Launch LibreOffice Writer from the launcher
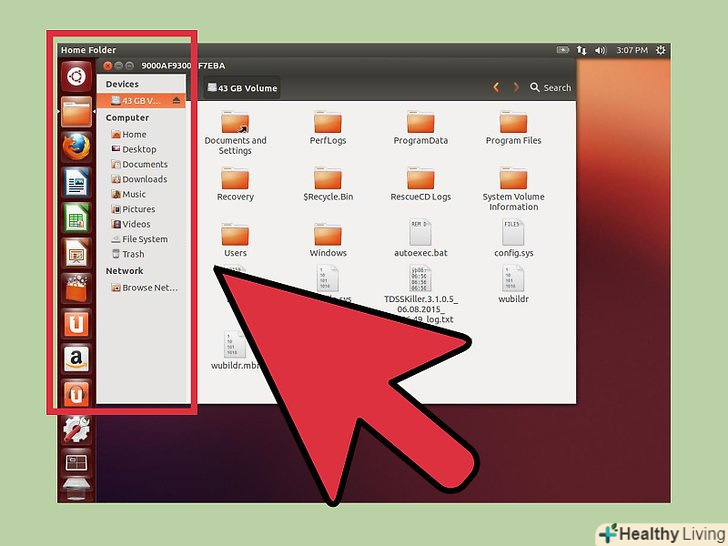Viewport: 728px width, 546px height. pos(76,182)
